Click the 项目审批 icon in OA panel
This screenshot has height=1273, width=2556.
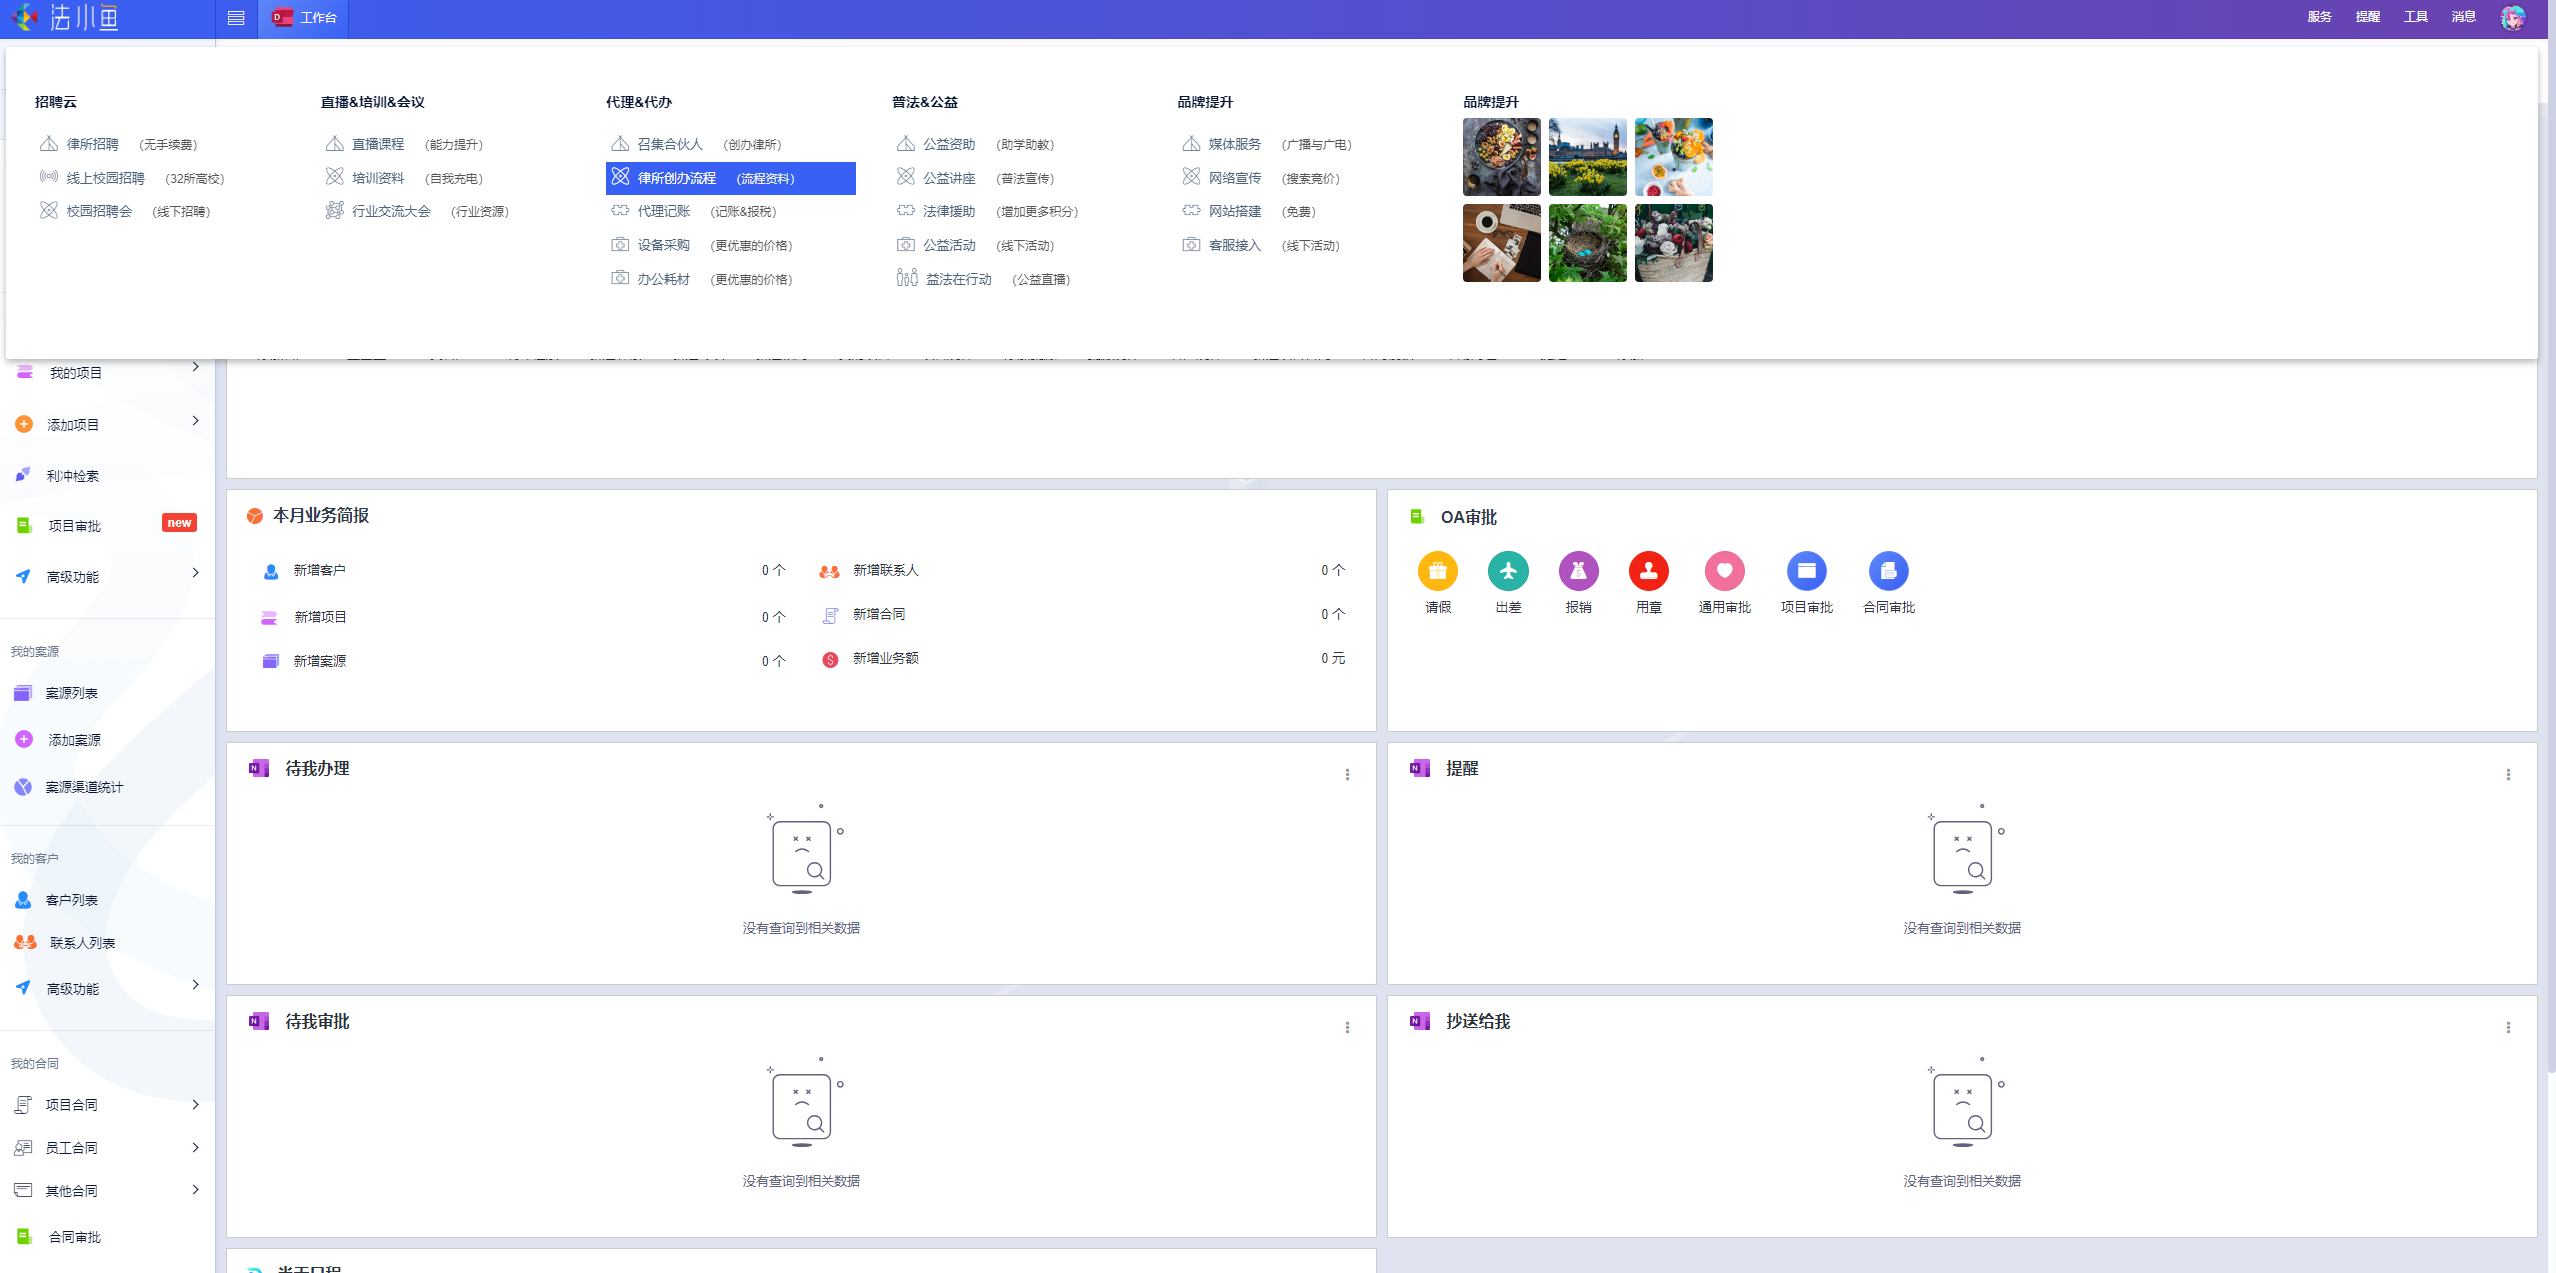(1806, 571)
